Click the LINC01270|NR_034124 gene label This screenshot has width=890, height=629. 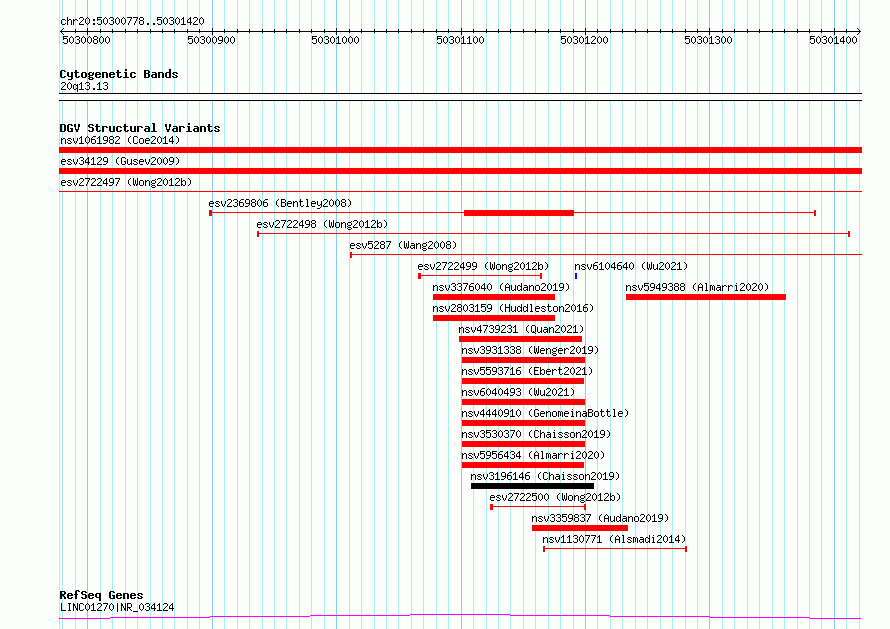pos(117,607)
